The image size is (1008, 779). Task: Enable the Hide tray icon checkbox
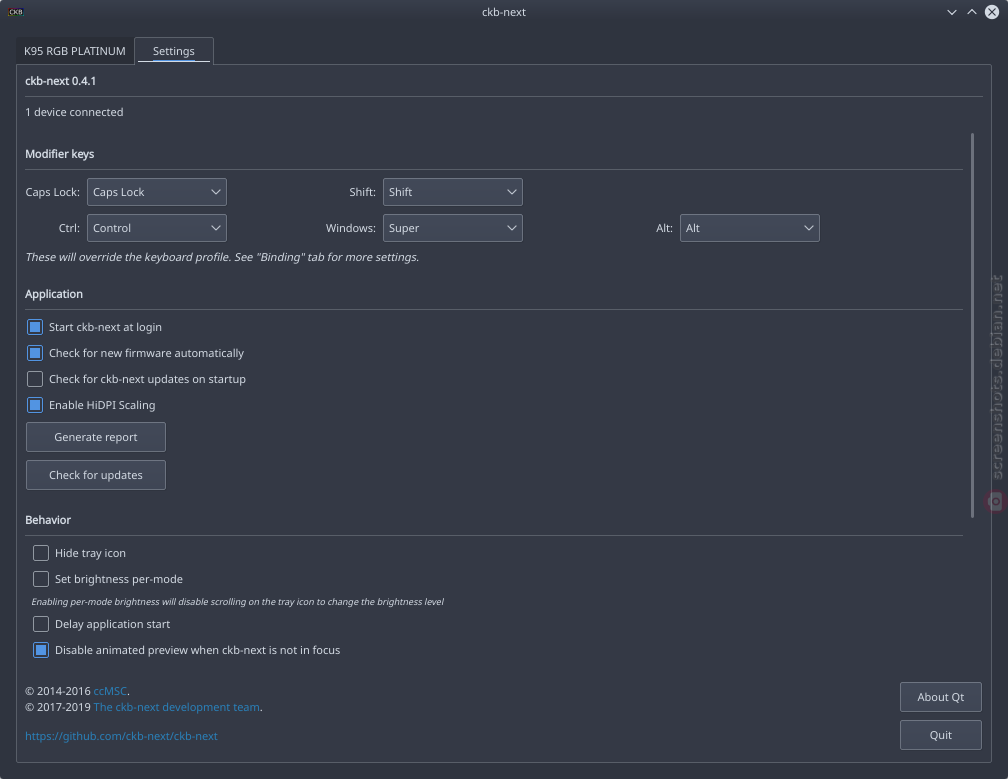pos(40,553)
